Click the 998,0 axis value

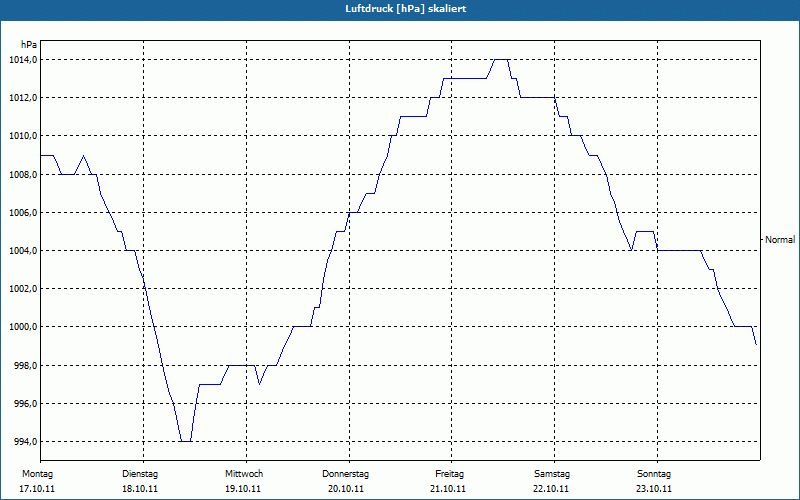[x=25, y=366]
